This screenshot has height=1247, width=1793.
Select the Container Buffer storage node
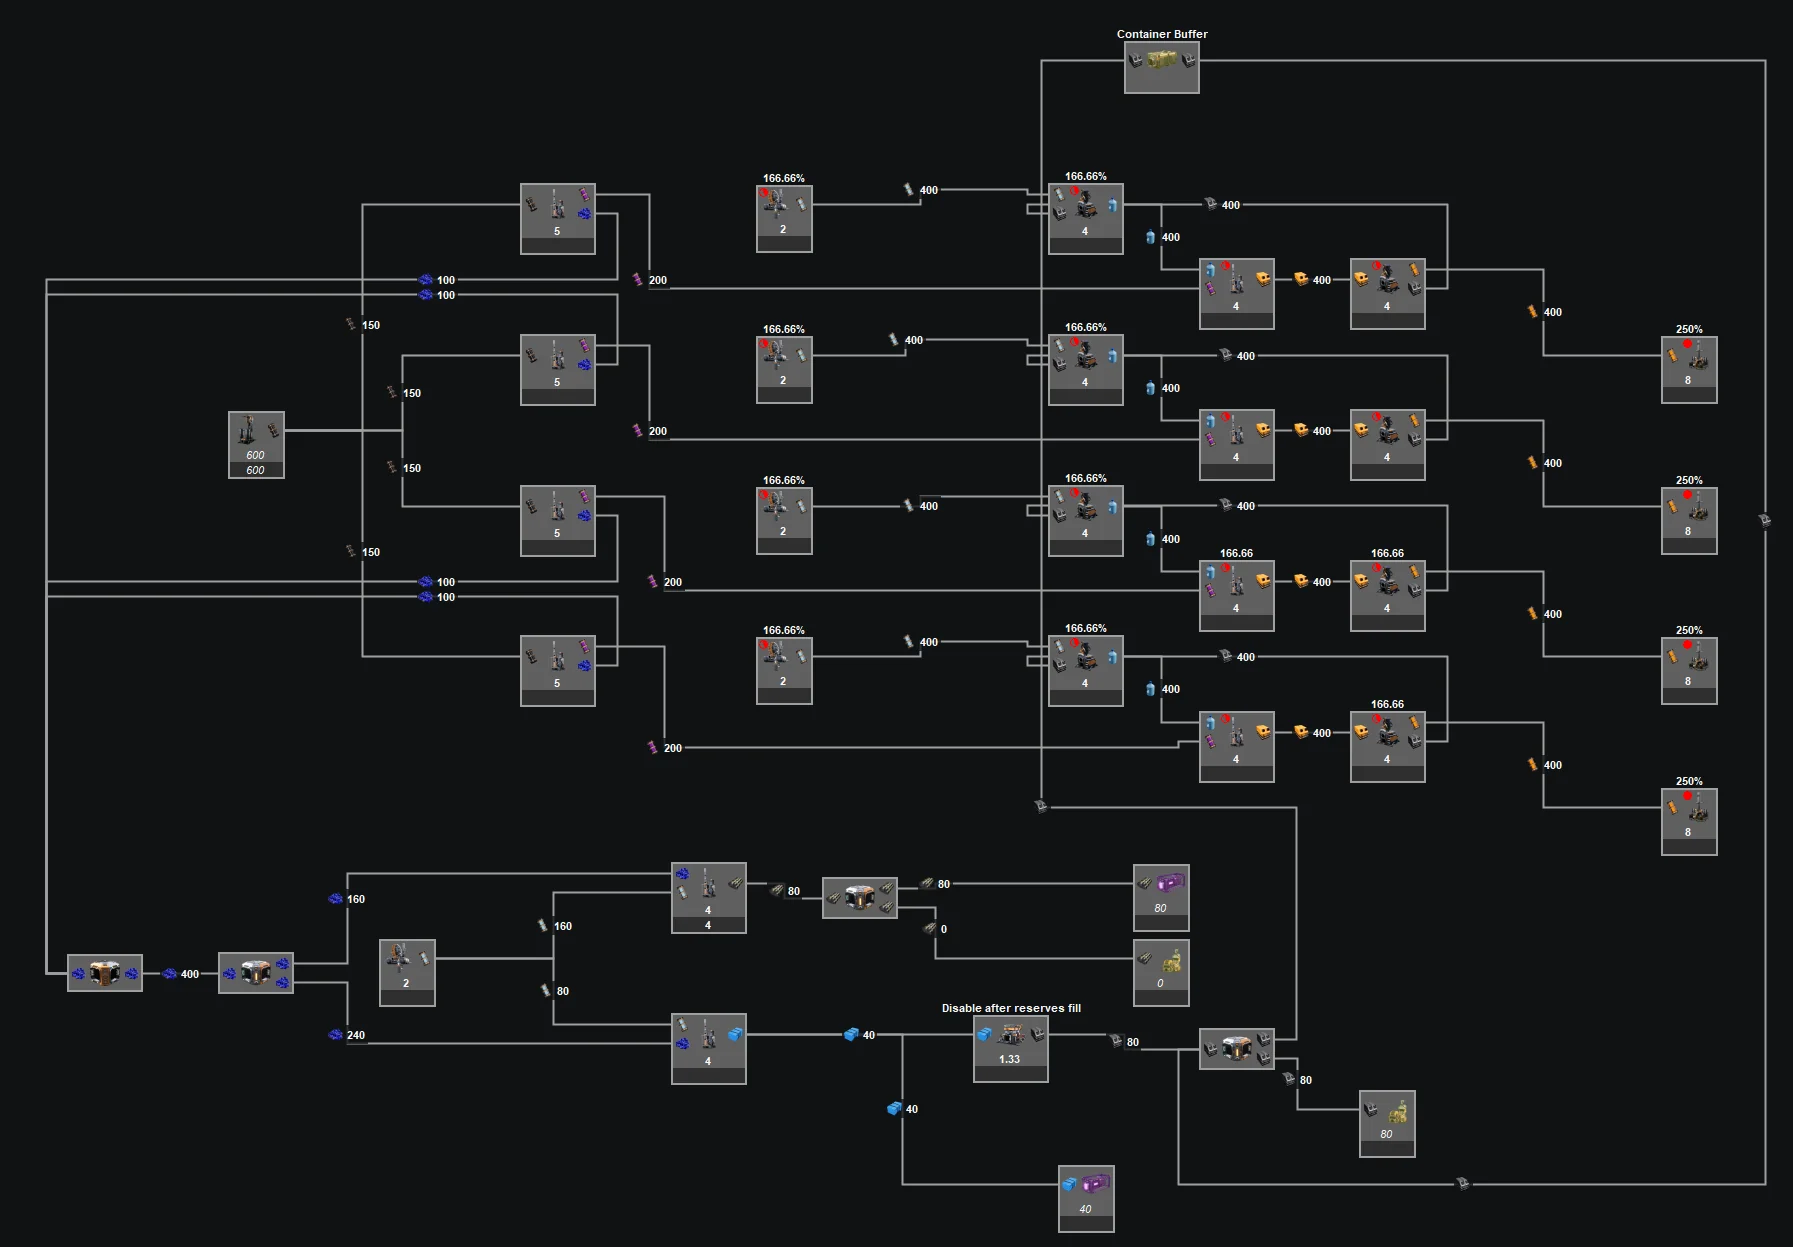1161,67
